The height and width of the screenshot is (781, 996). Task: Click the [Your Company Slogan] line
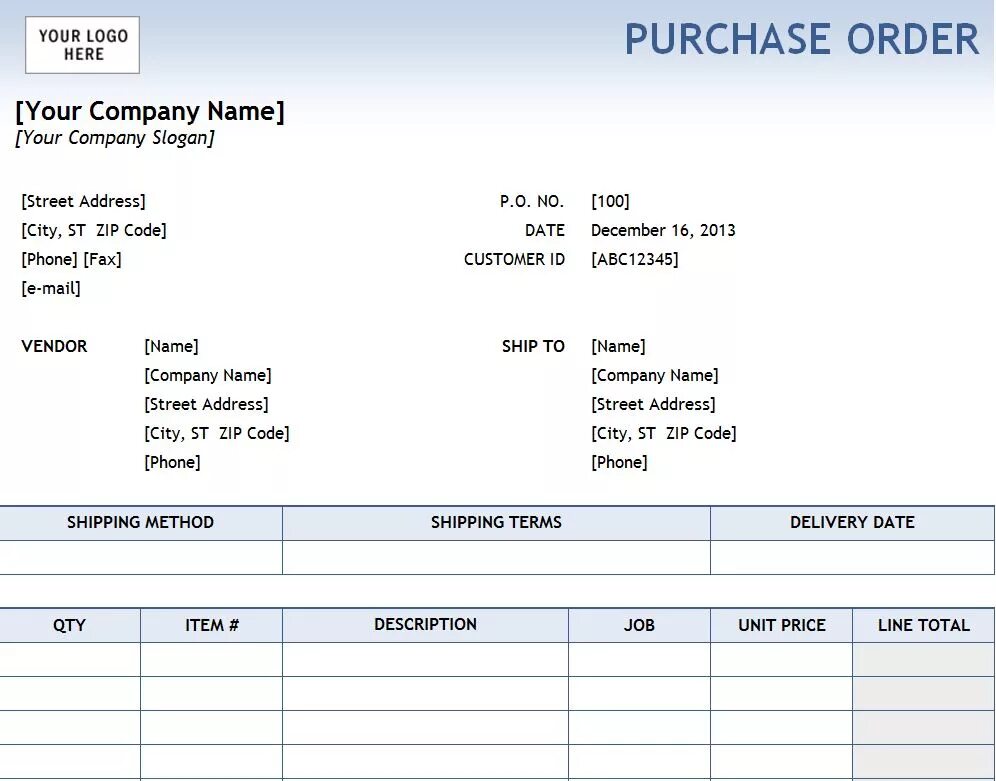coord(115,138)
